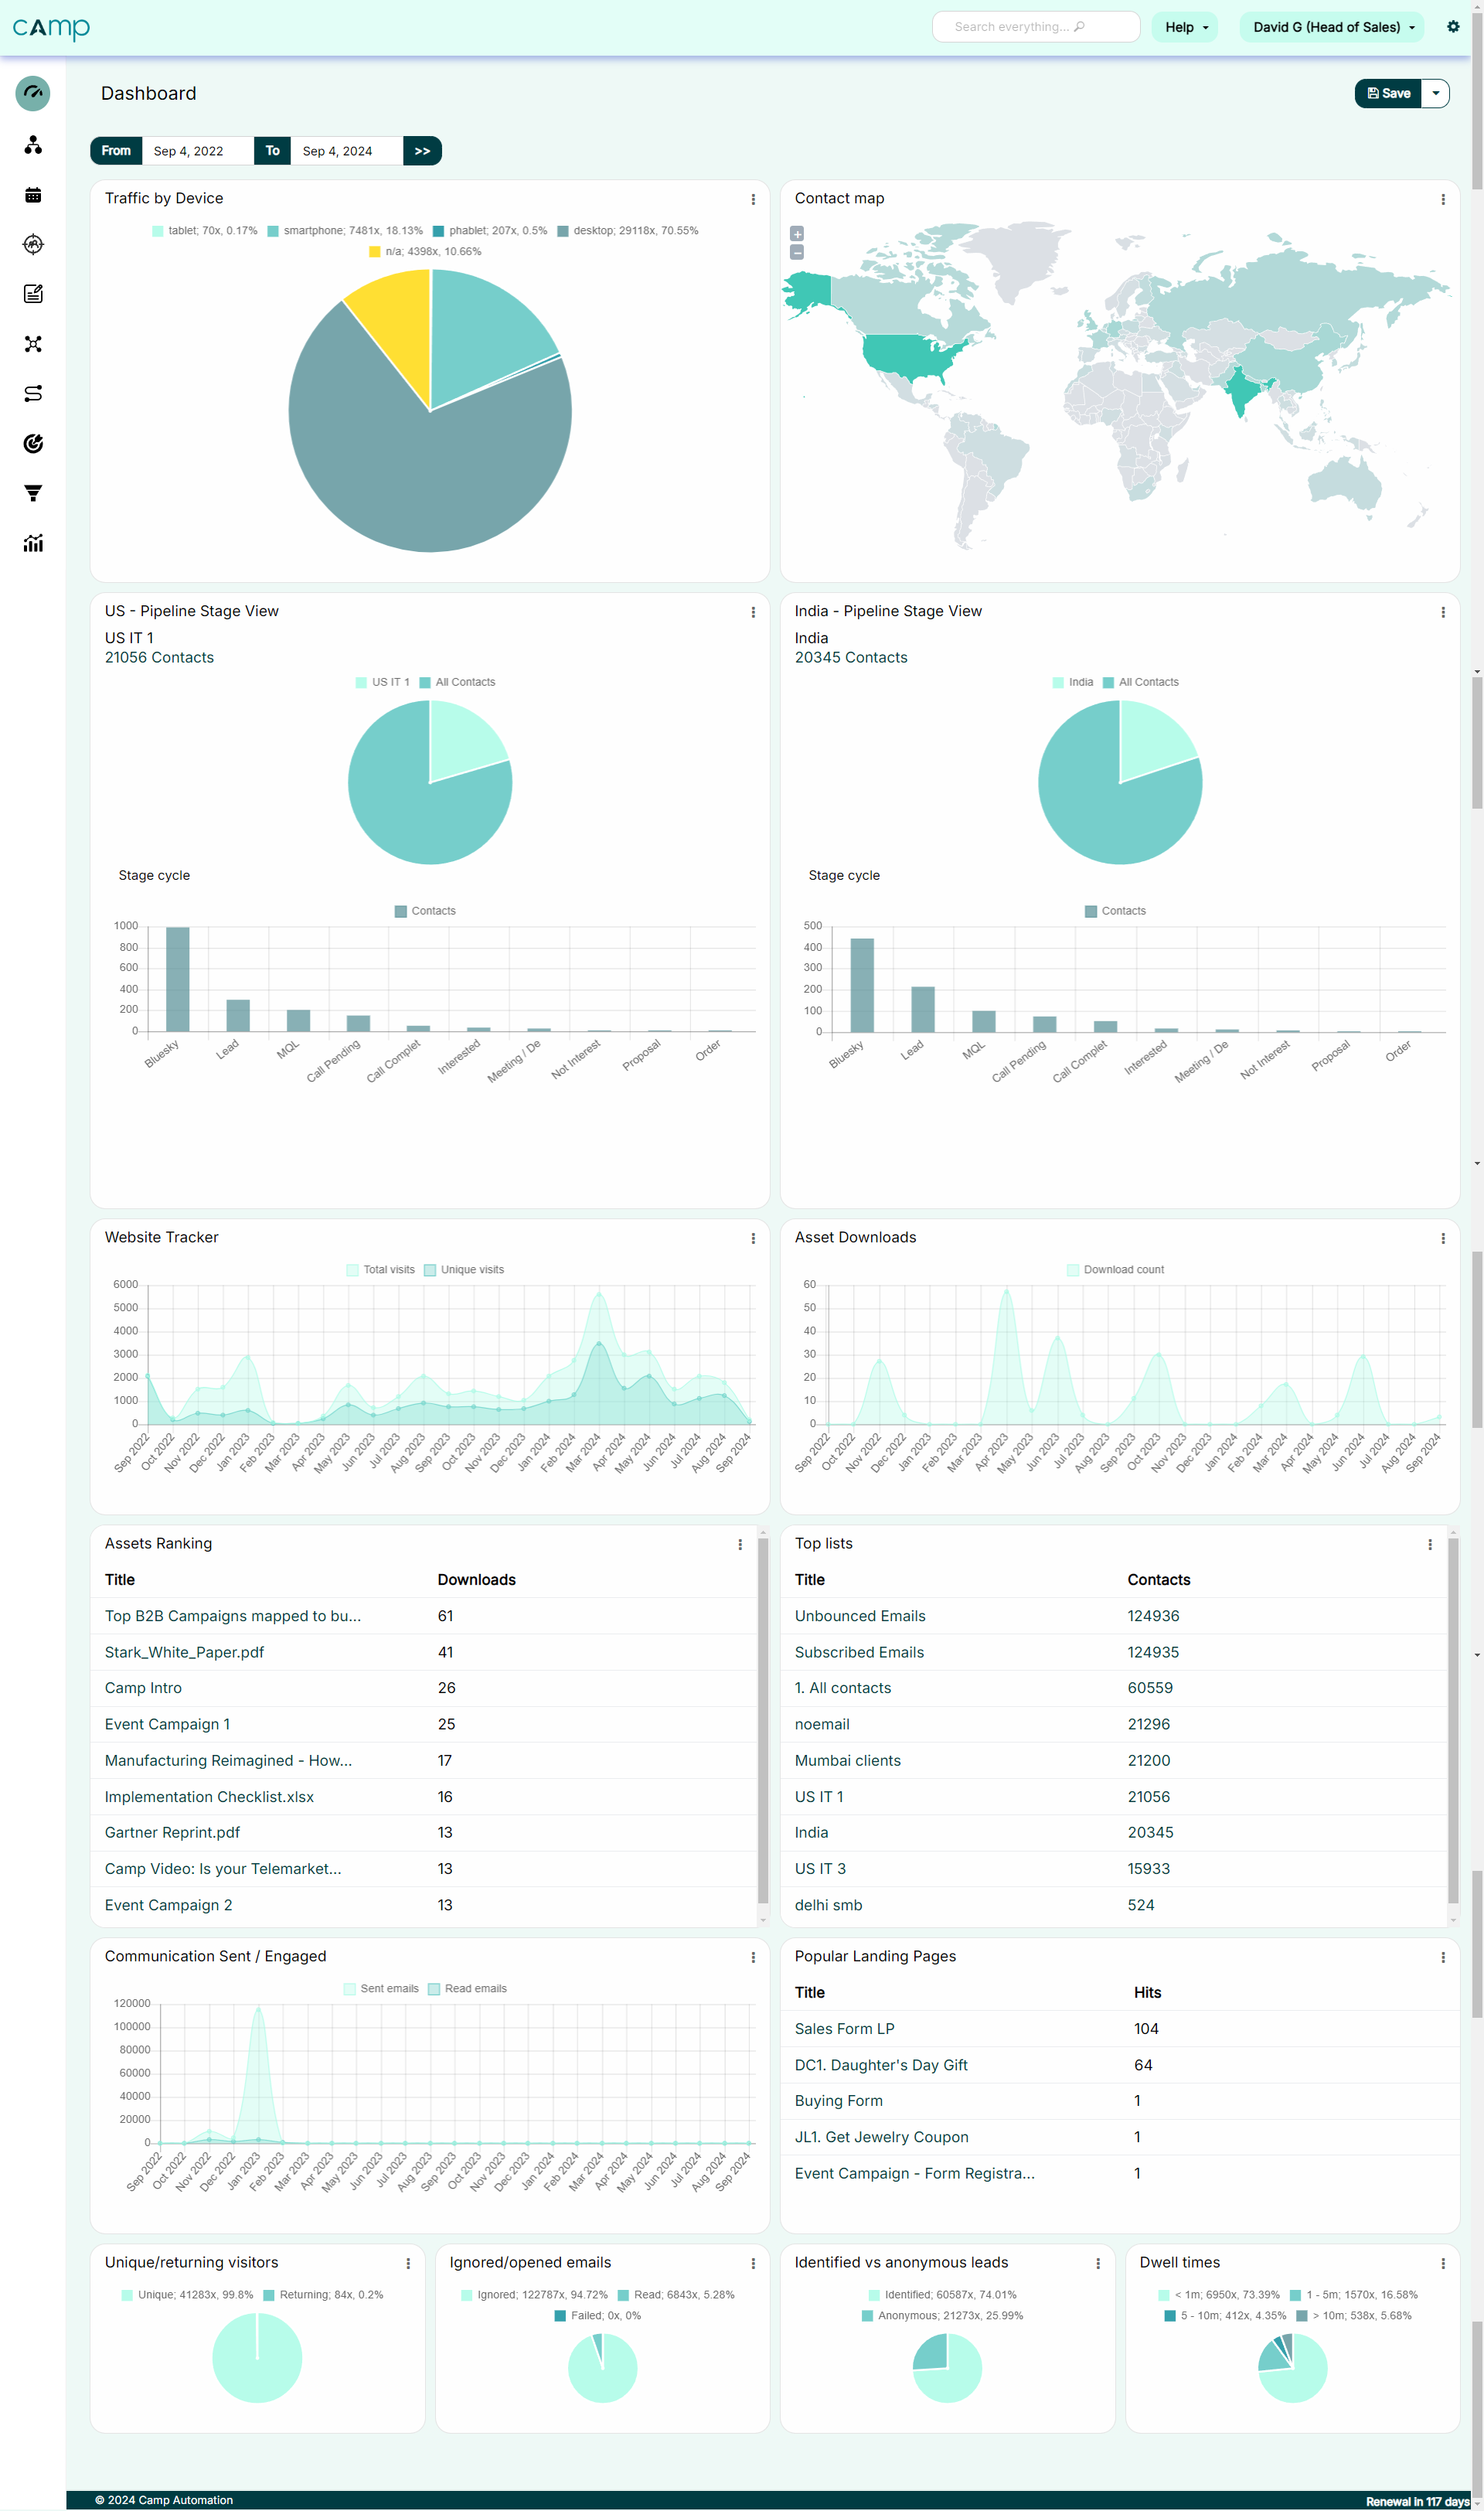Click the search magnifier icon

1079,27
